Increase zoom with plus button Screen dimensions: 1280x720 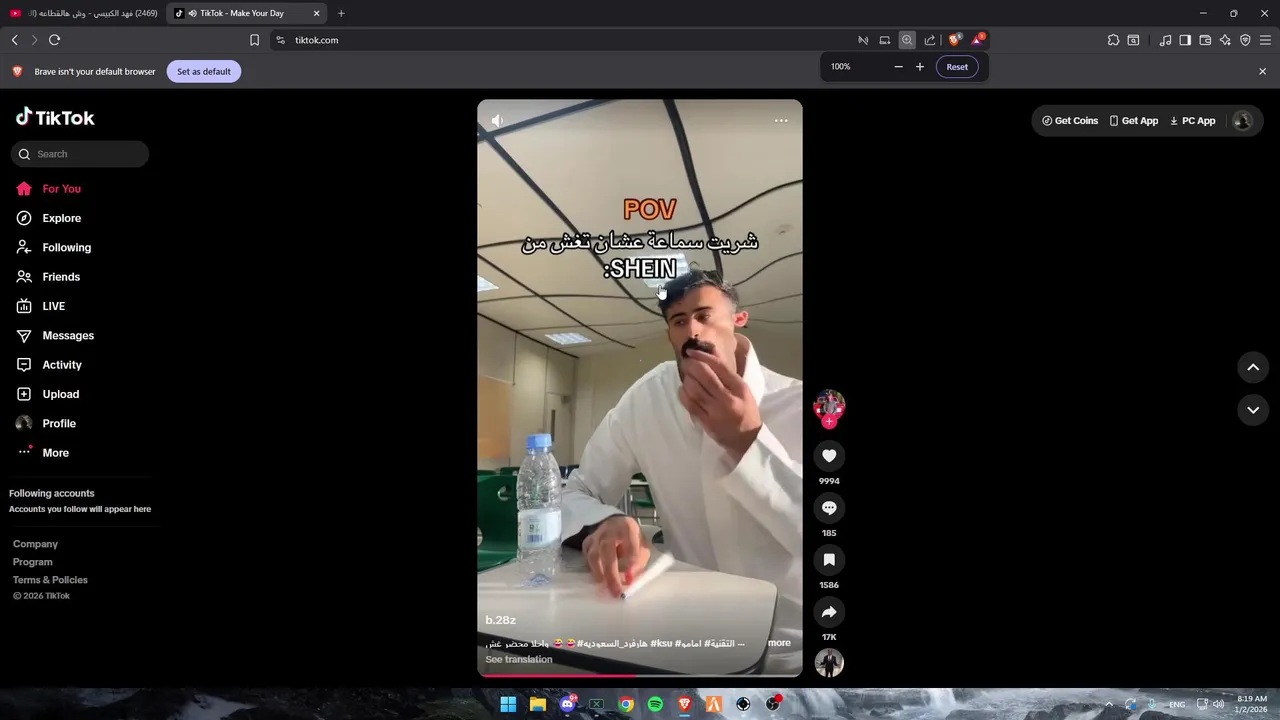pos(920,67)
